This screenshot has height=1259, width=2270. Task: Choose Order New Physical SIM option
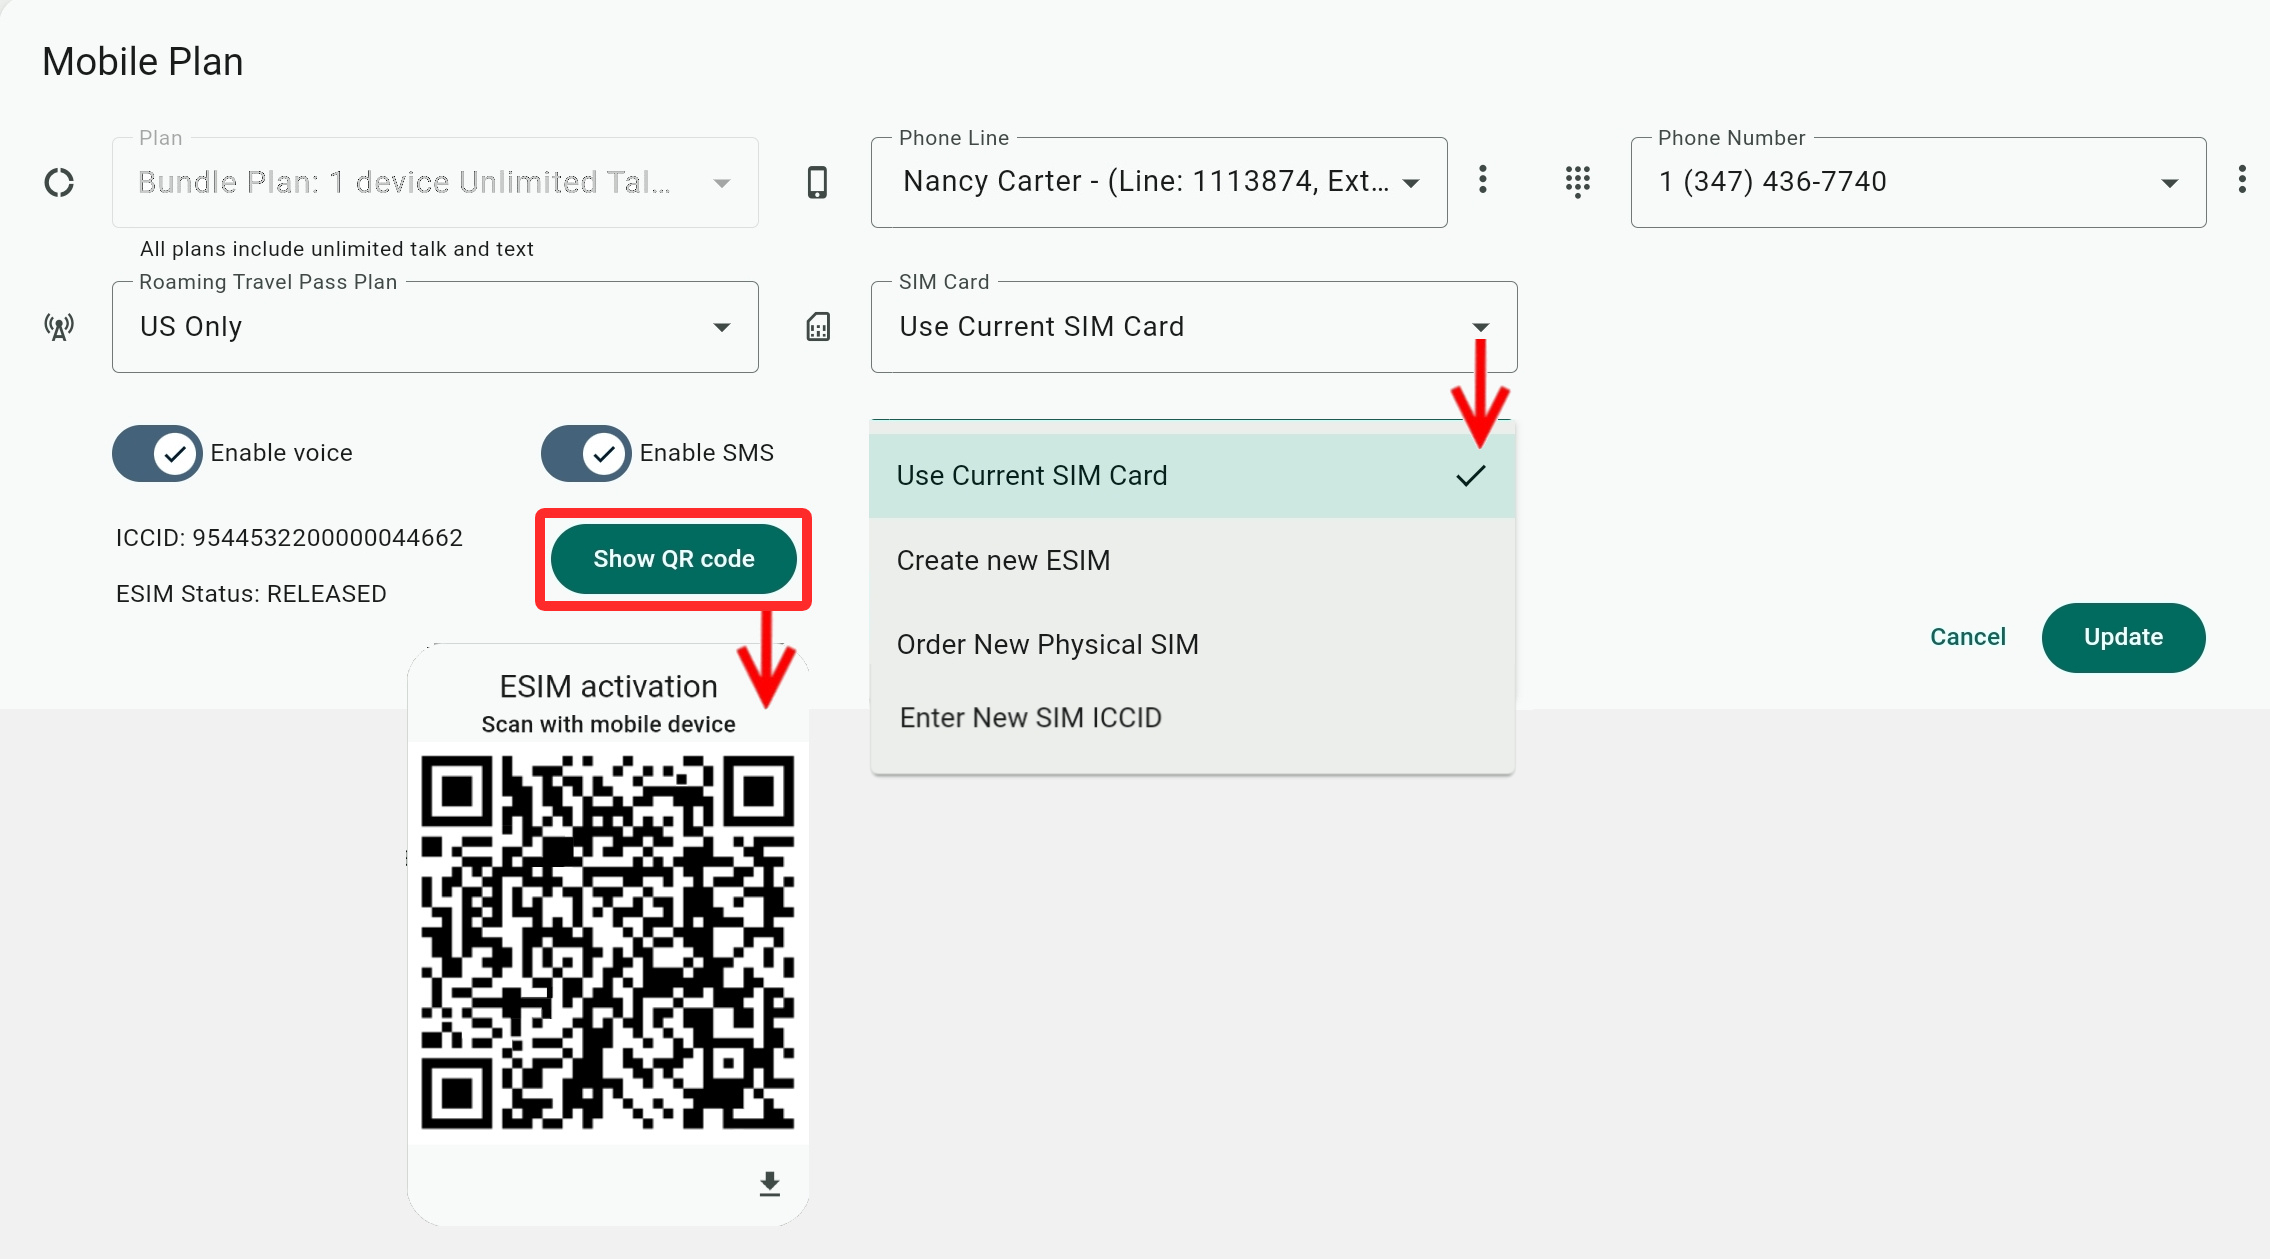click(x=1047, y=644)
